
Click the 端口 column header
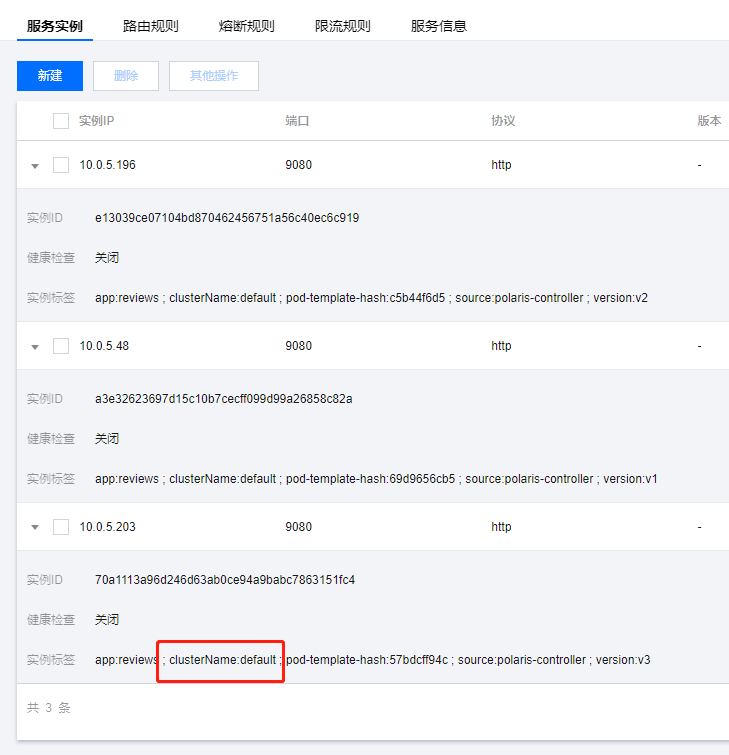click(x=297, y=121)
